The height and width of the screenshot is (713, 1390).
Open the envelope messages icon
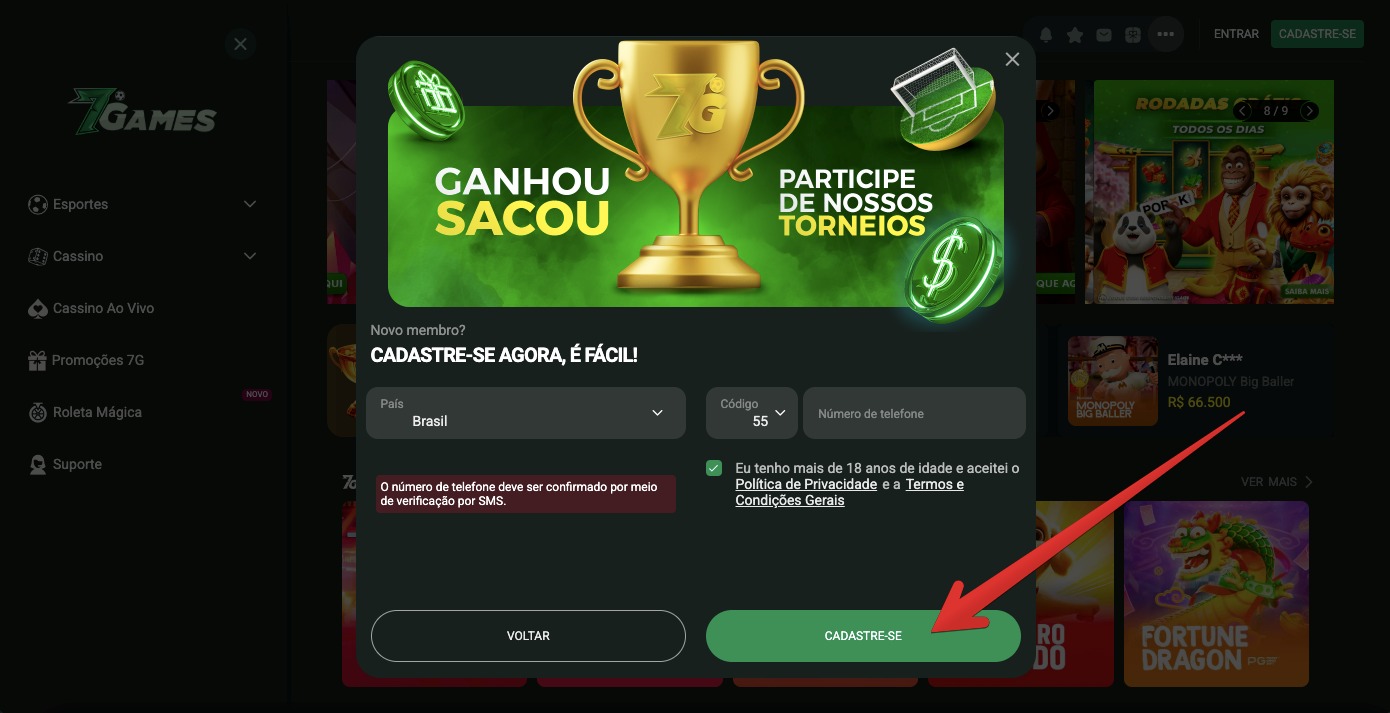tap(1104, 35)
